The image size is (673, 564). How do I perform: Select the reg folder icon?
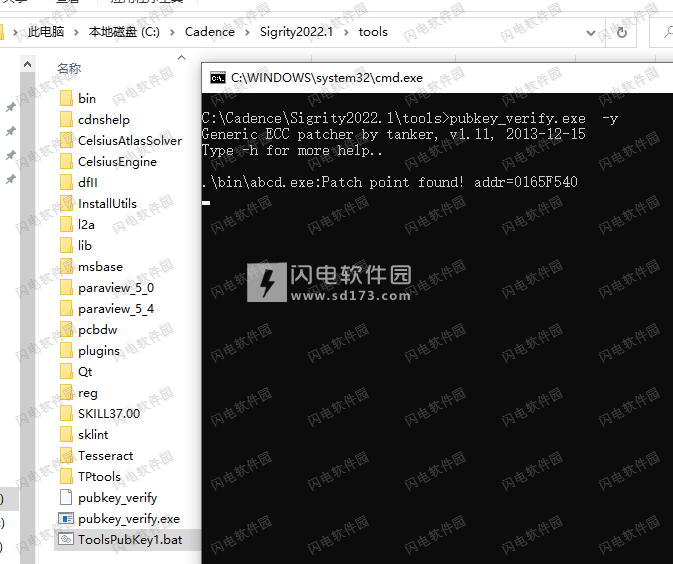coord(66,393)
